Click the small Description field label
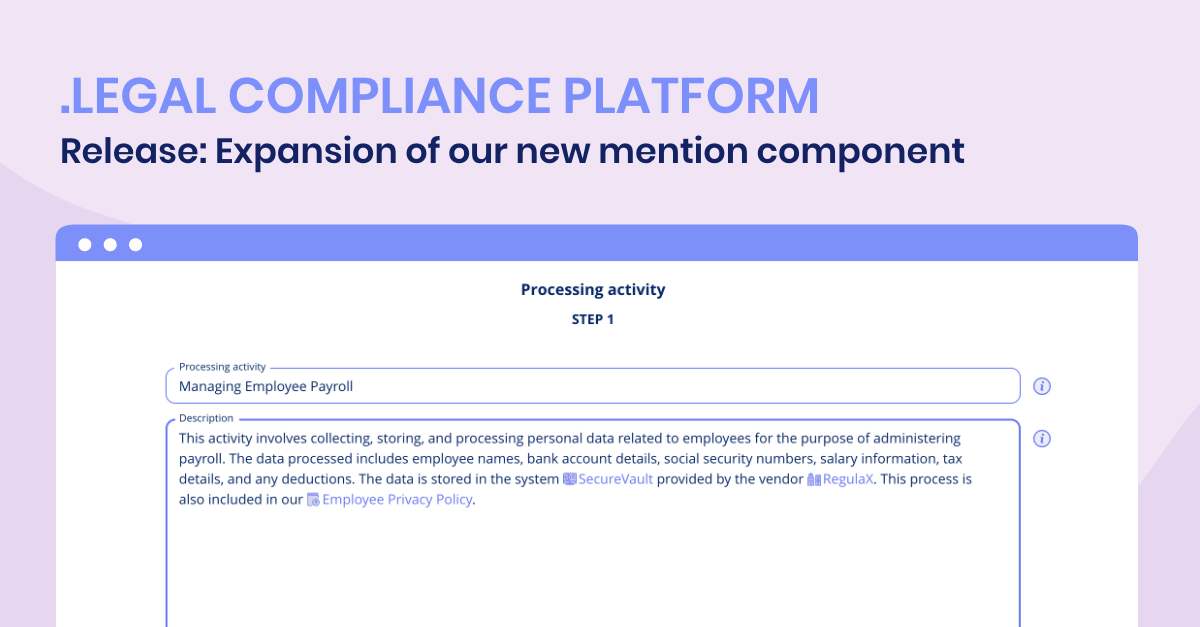 click(206, 418)
